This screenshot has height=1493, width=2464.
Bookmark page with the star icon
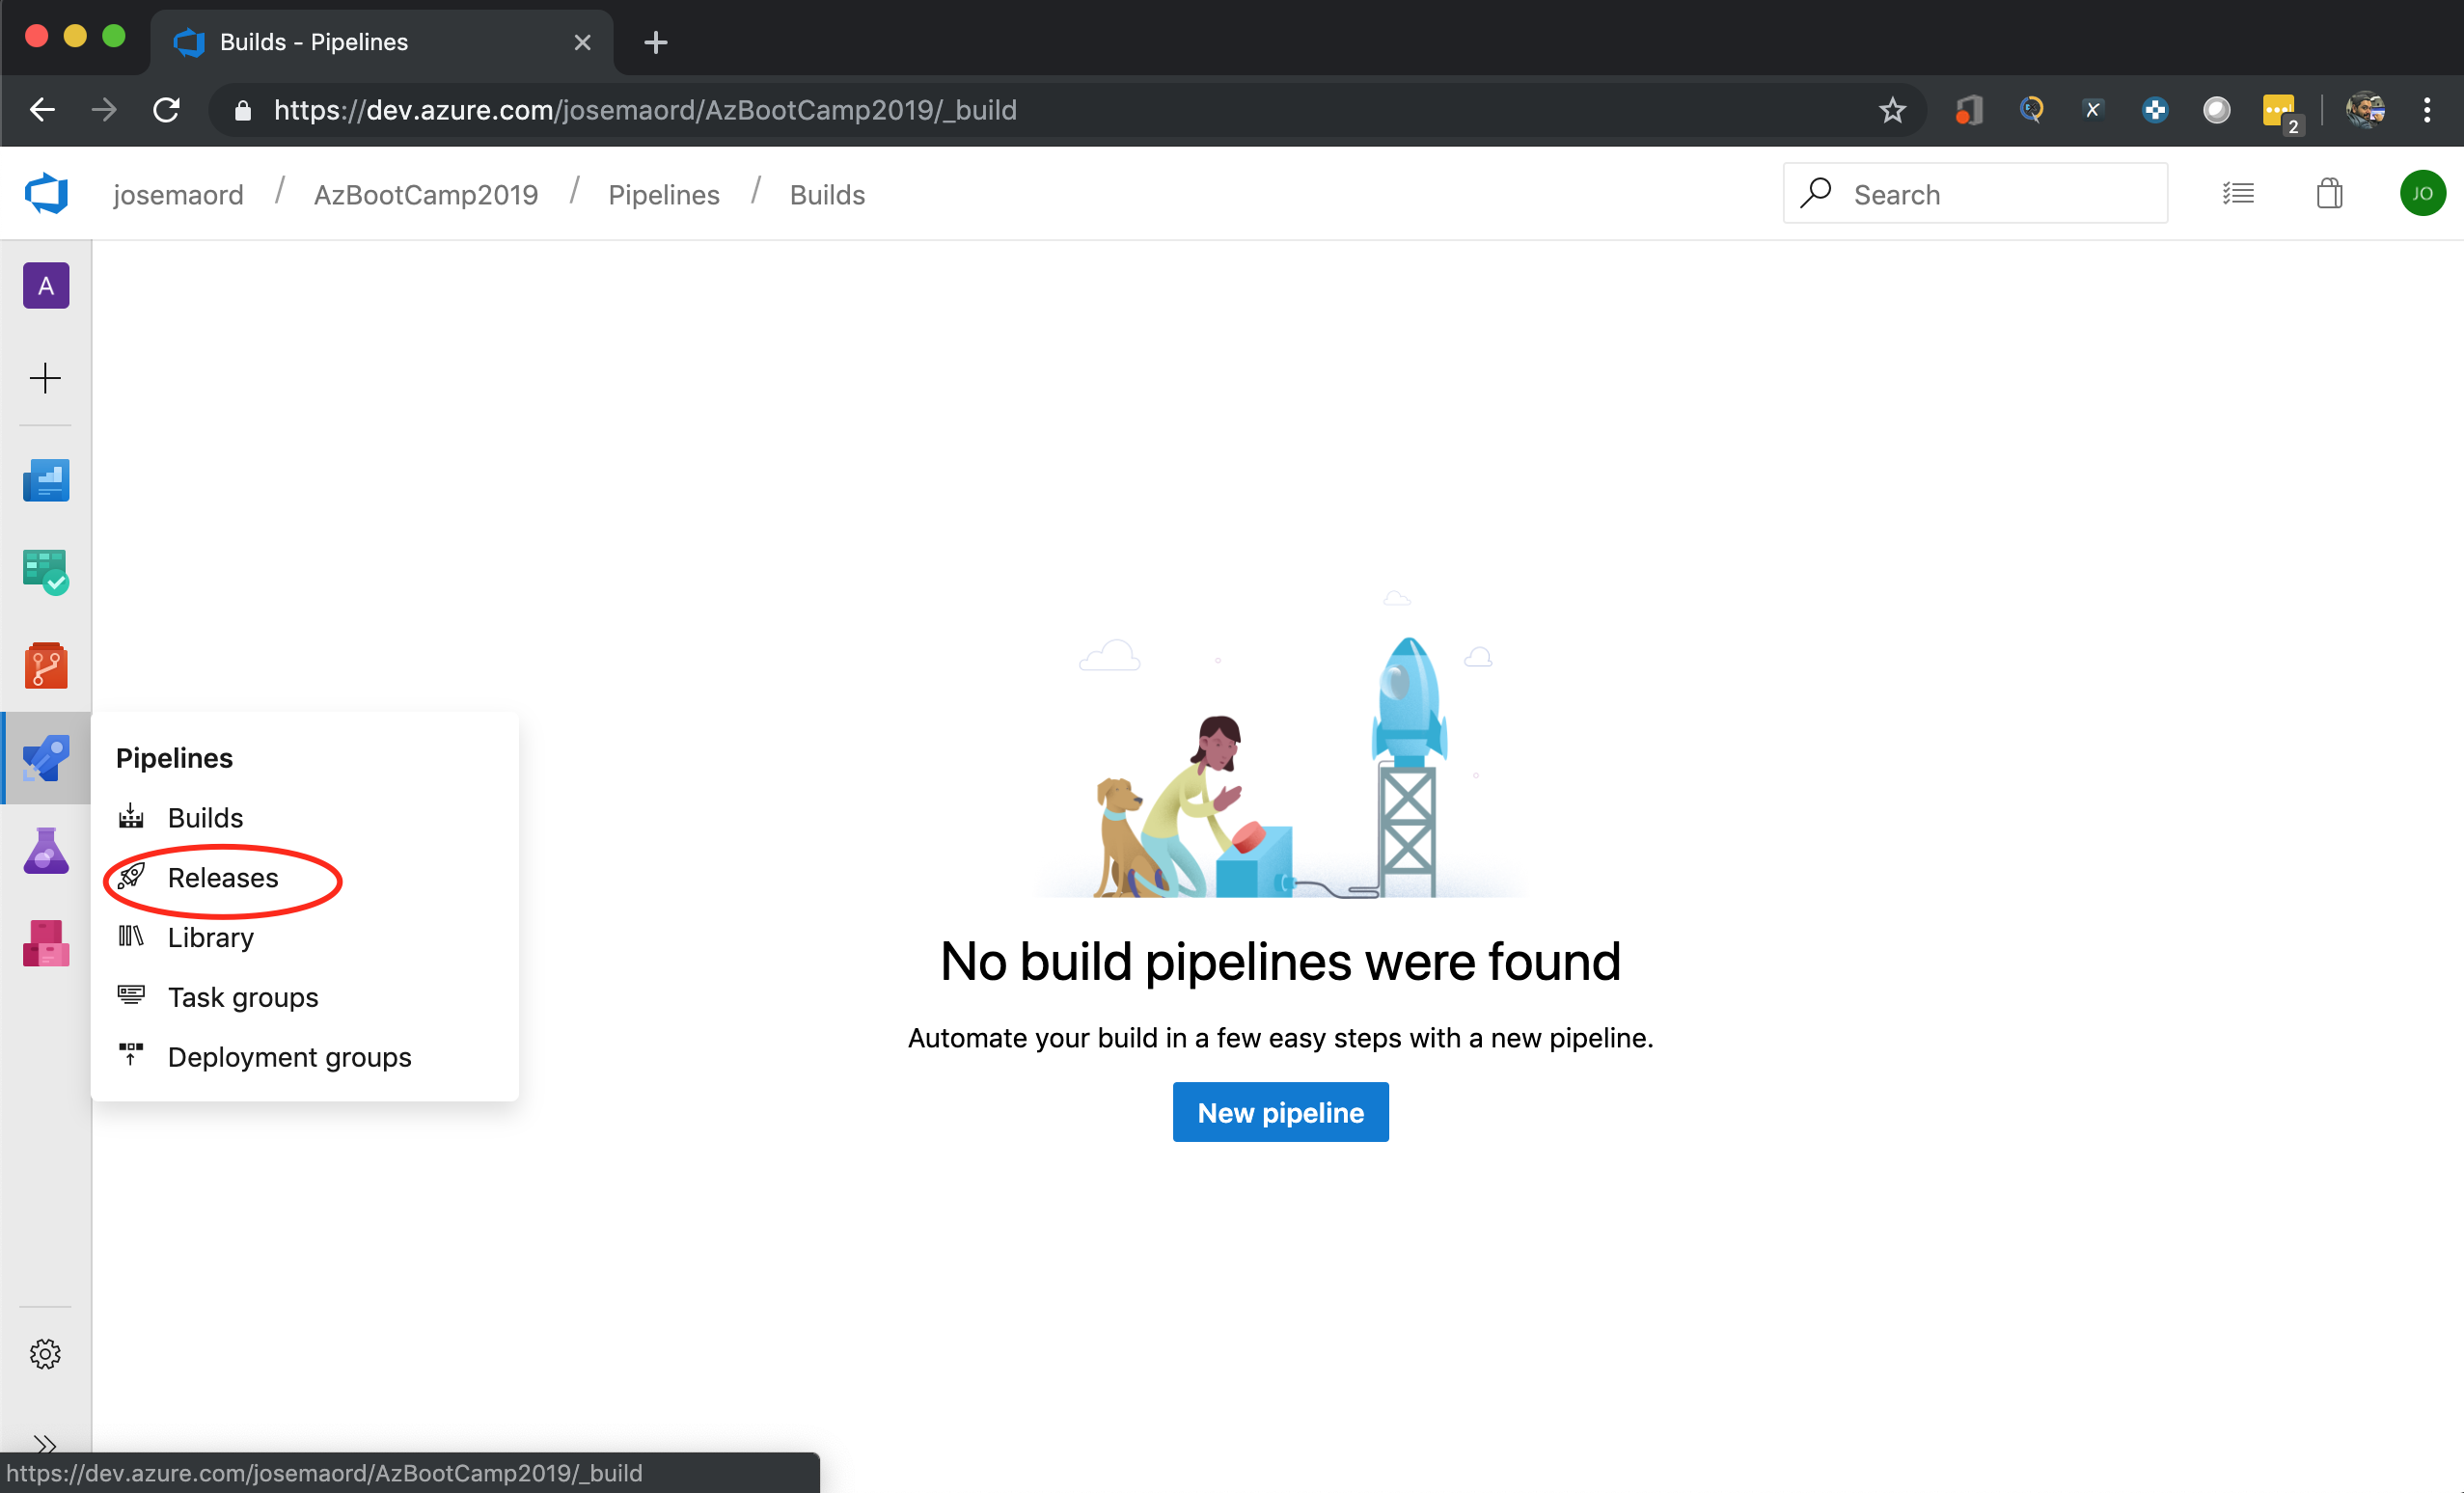(x=1891, y=110)
